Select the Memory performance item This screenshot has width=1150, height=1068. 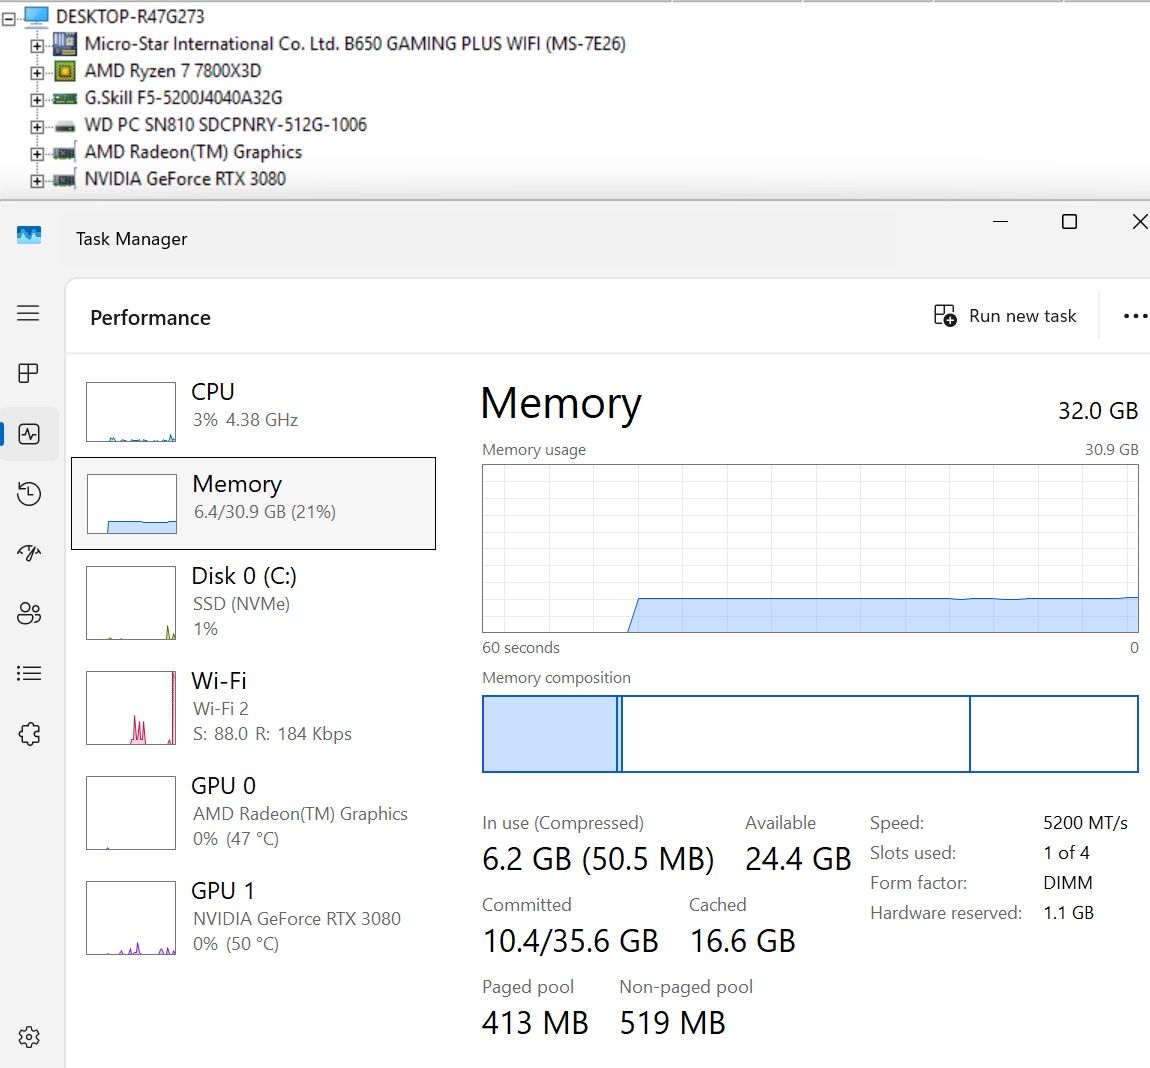(254, 503)
